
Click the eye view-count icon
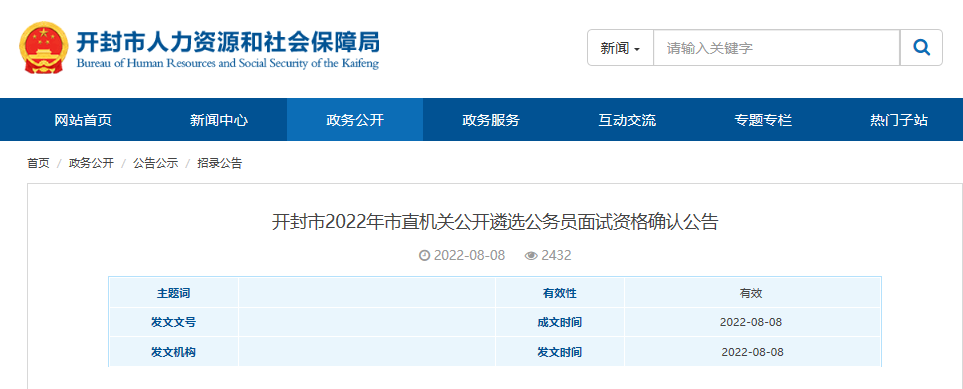(x=531, y=256)
